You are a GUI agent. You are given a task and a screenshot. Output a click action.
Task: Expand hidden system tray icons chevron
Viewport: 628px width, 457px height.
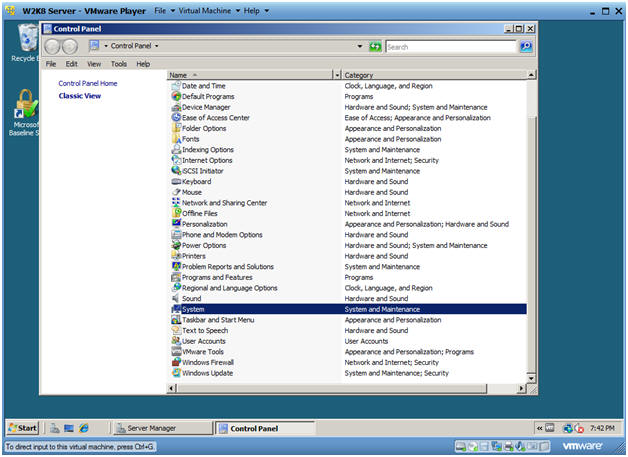[x=539, y=428]
